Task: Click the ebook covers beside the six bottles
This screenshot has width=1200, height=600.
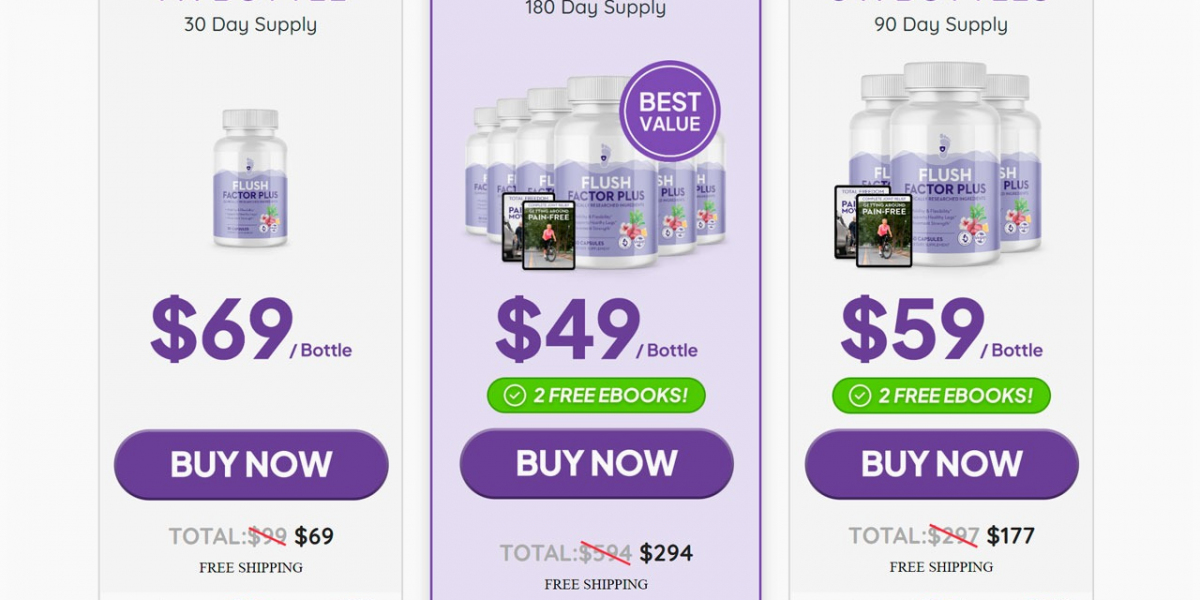Action: tap(539, 230)
